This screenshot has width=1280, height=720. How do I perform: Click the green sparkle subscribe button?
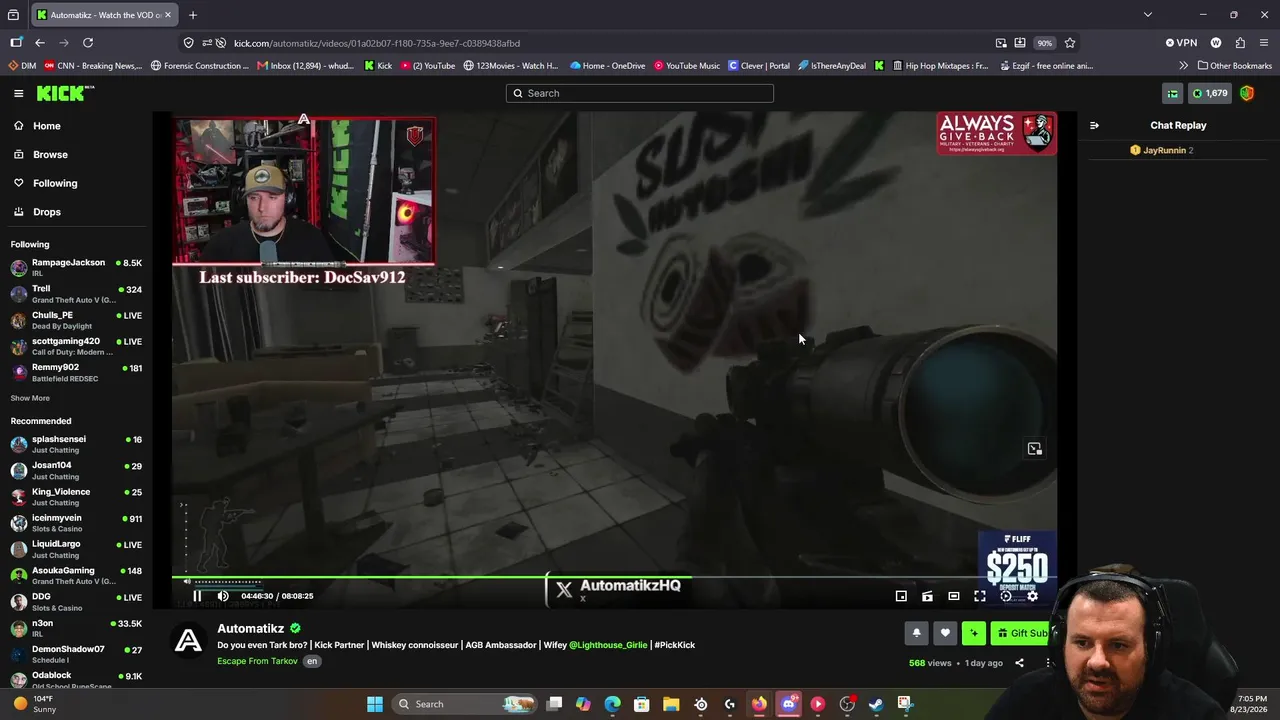[x=974, y=633]
